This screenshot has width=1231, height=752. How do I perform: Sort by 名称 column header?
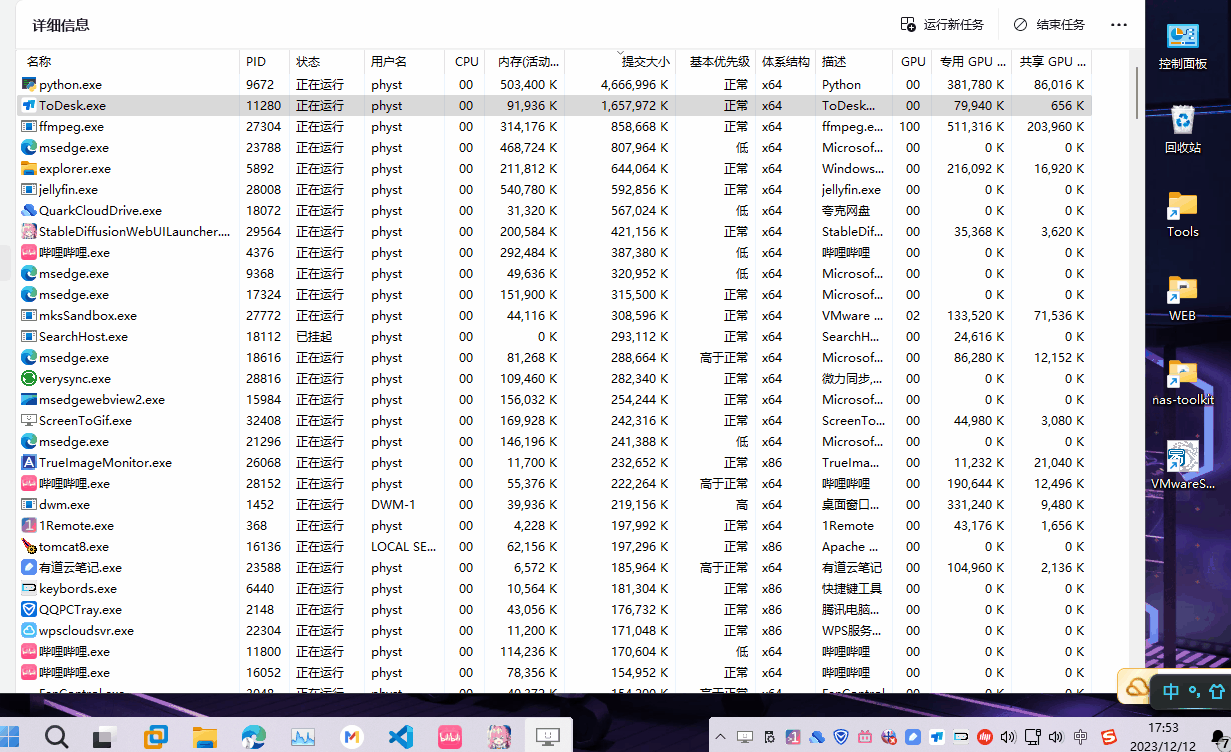pyautogui.click(x=128, y=62)
